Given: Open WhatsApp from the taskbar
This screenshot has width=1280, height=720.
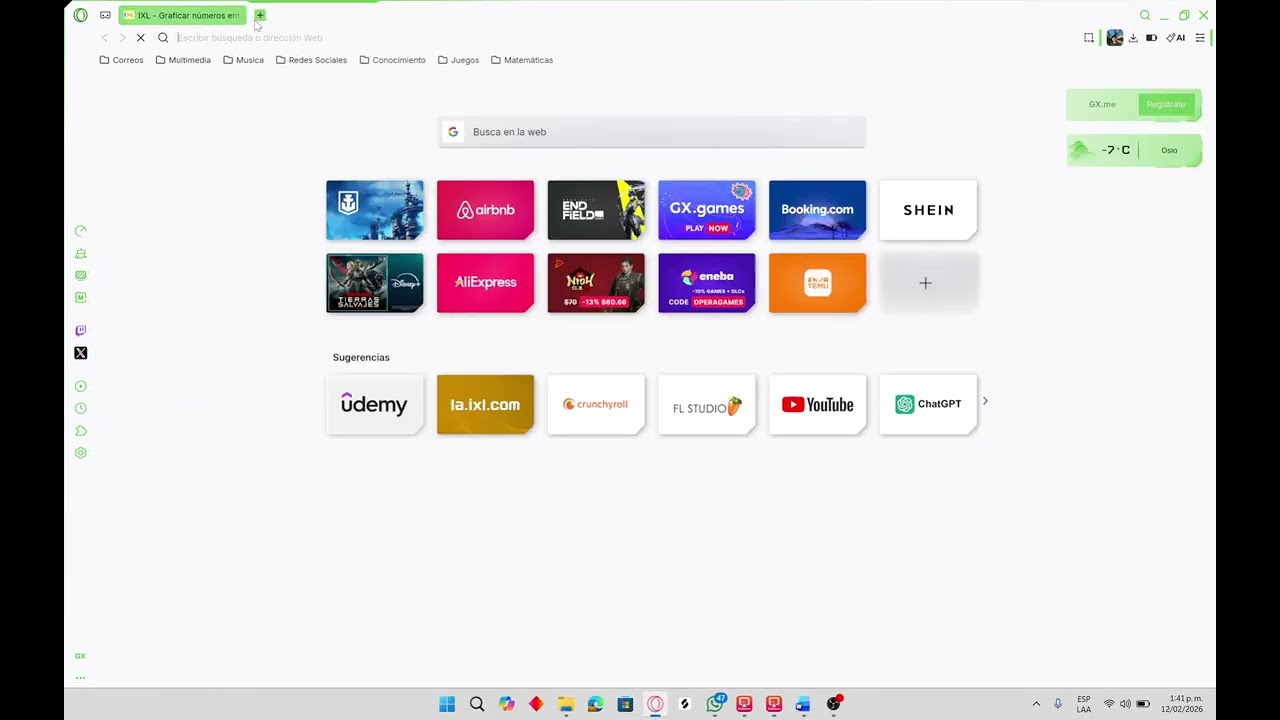Looking at the screenshot, I should click(x=715, y=704).
